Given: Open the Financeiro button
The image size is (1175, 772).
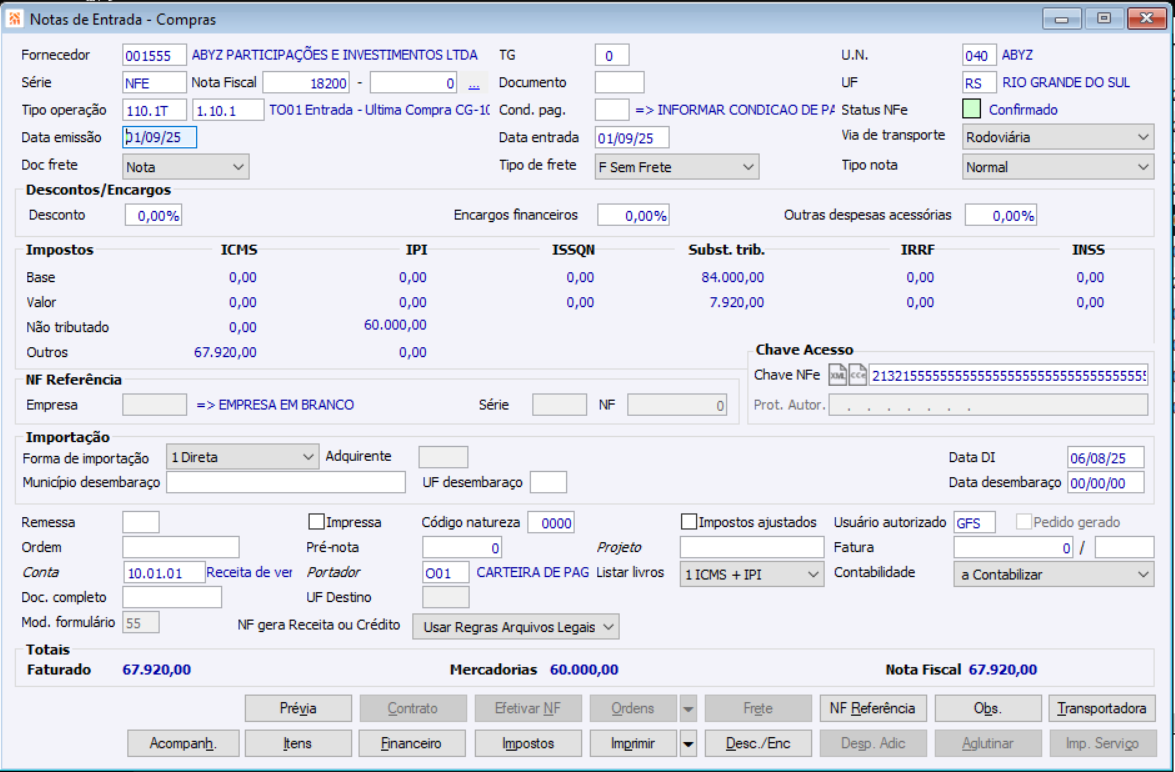Looking at the screenshot, I should (x=412, y=743).
